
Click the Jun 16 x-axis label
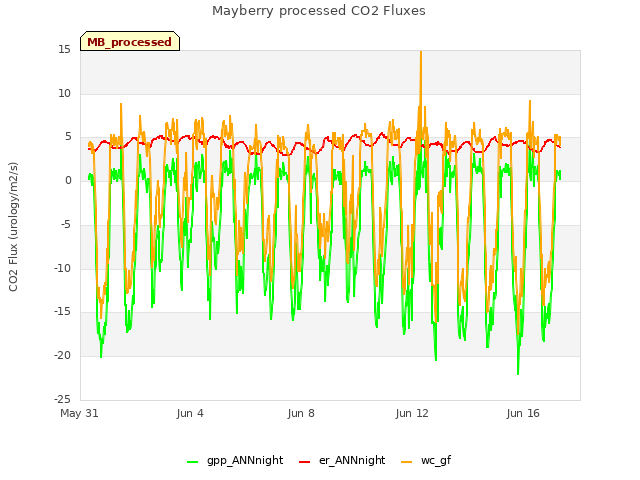click(523, 413)
